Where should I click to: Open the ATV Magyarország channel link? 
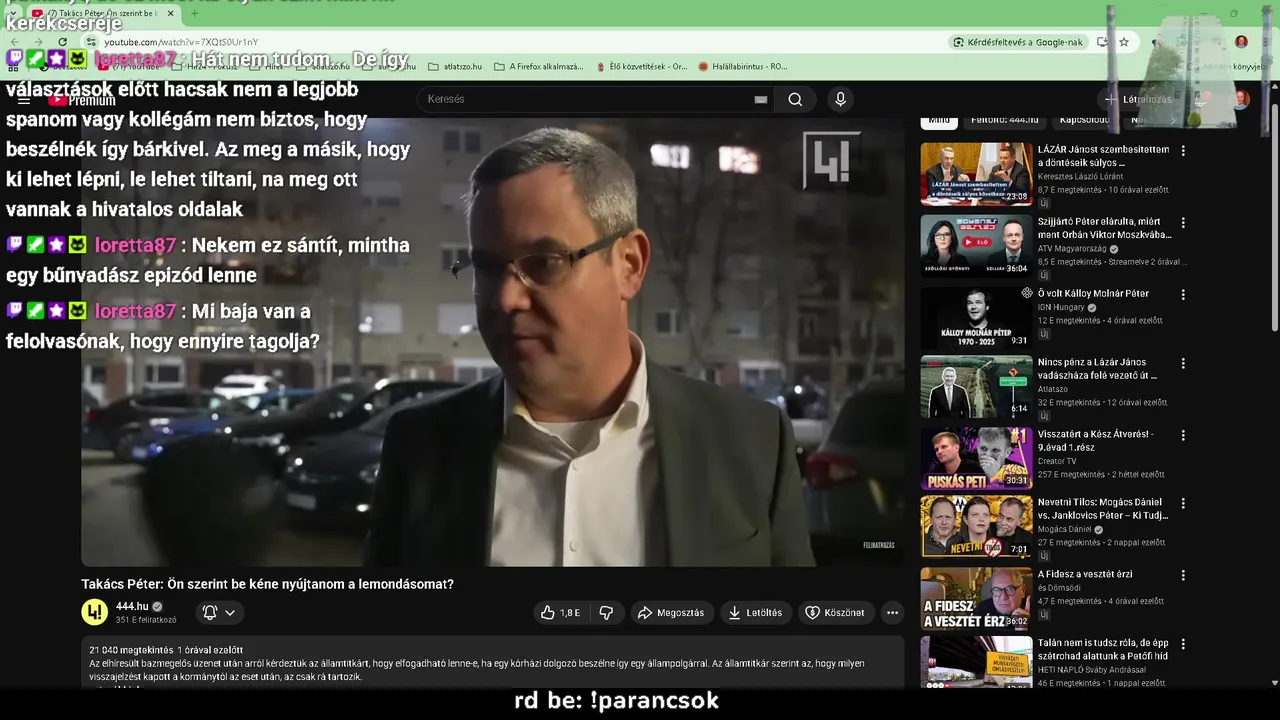[x=1073, y=249]
